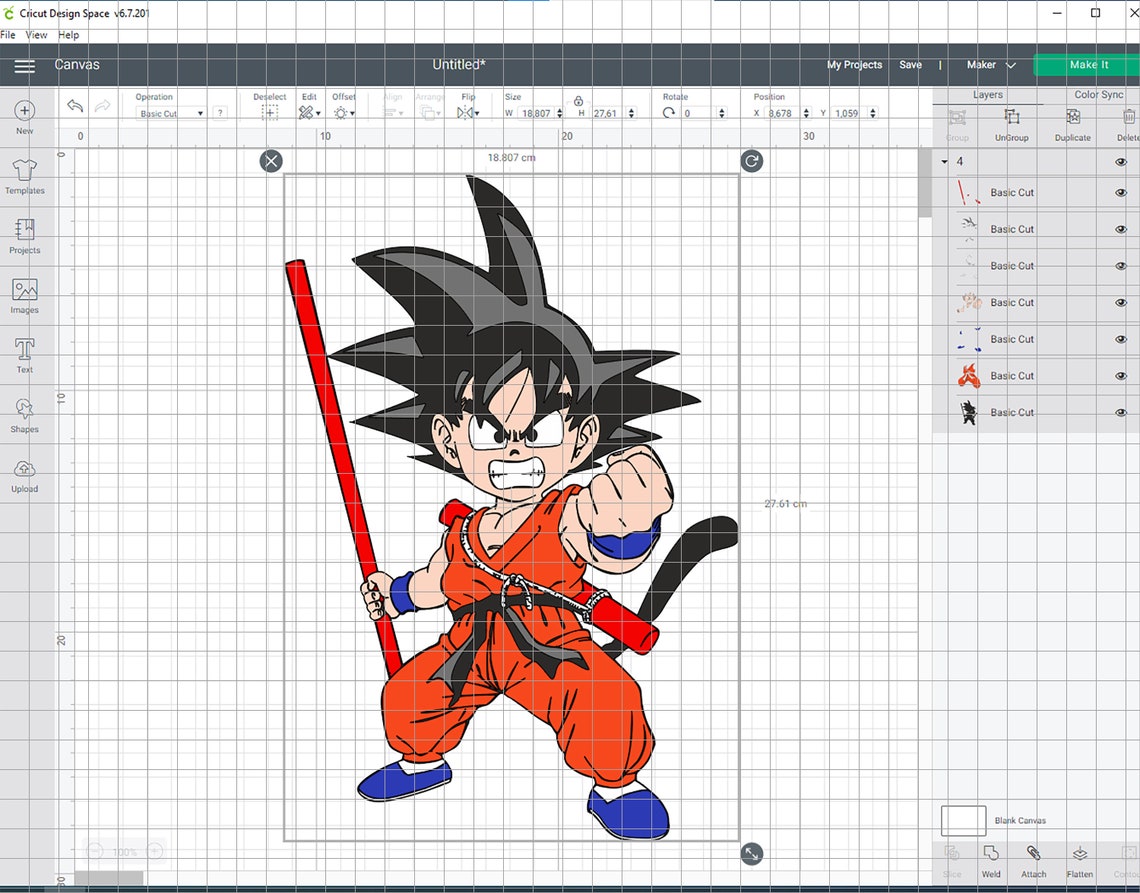Click the X position input field

click(x=783, y=113)
